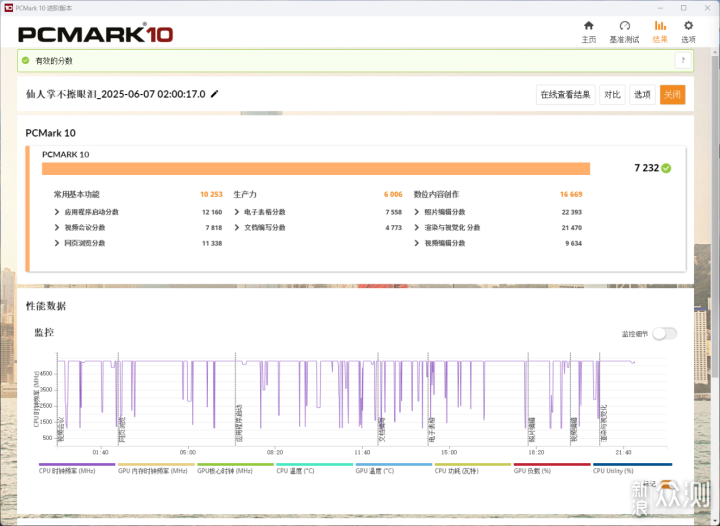Click the result name 仙人掌不擦眼泪_2025-06-07
The width and height of the screenshot is (720, 526).
[x=116, y=94]
